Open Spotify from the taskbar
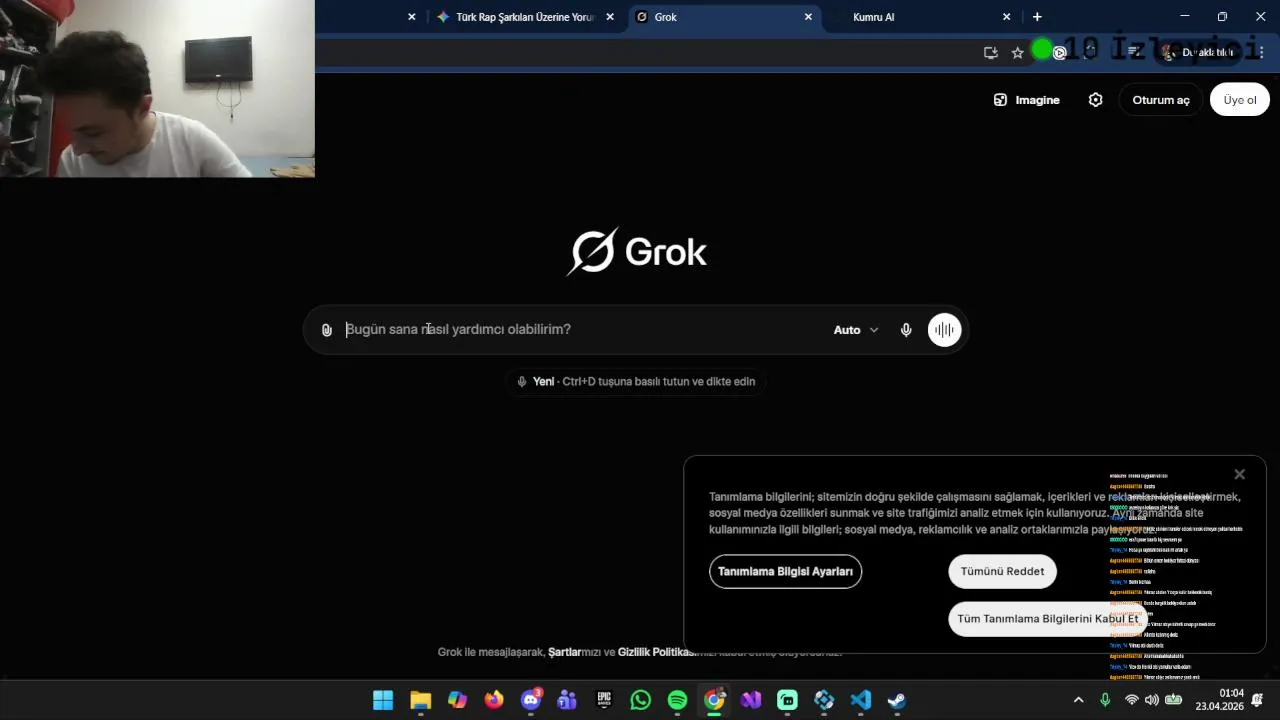This screenshot has width=1280, height=720. pos(677,700)
